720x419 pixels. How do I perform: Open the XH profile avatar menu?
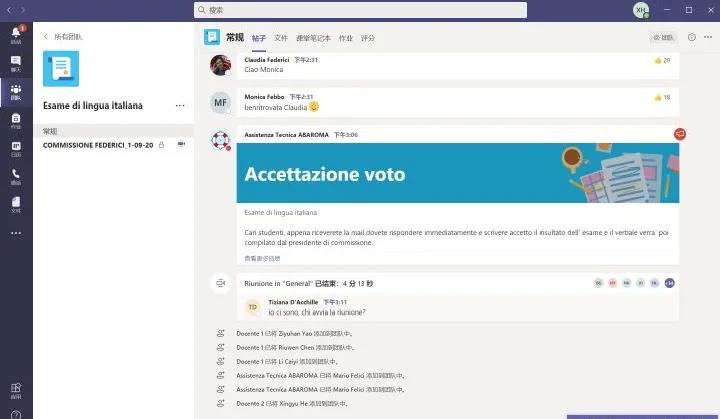(641, 10)
